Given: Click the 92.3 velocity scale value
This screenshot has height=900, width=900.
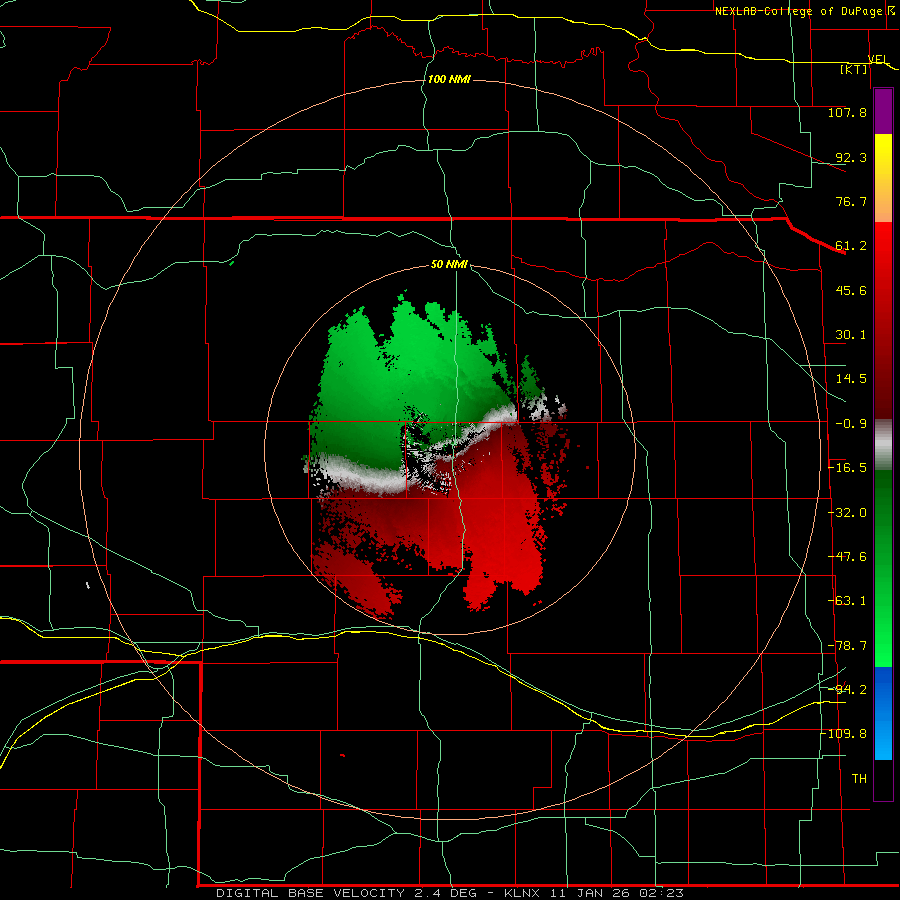Looking at the screenshot, I should (851, 157).
